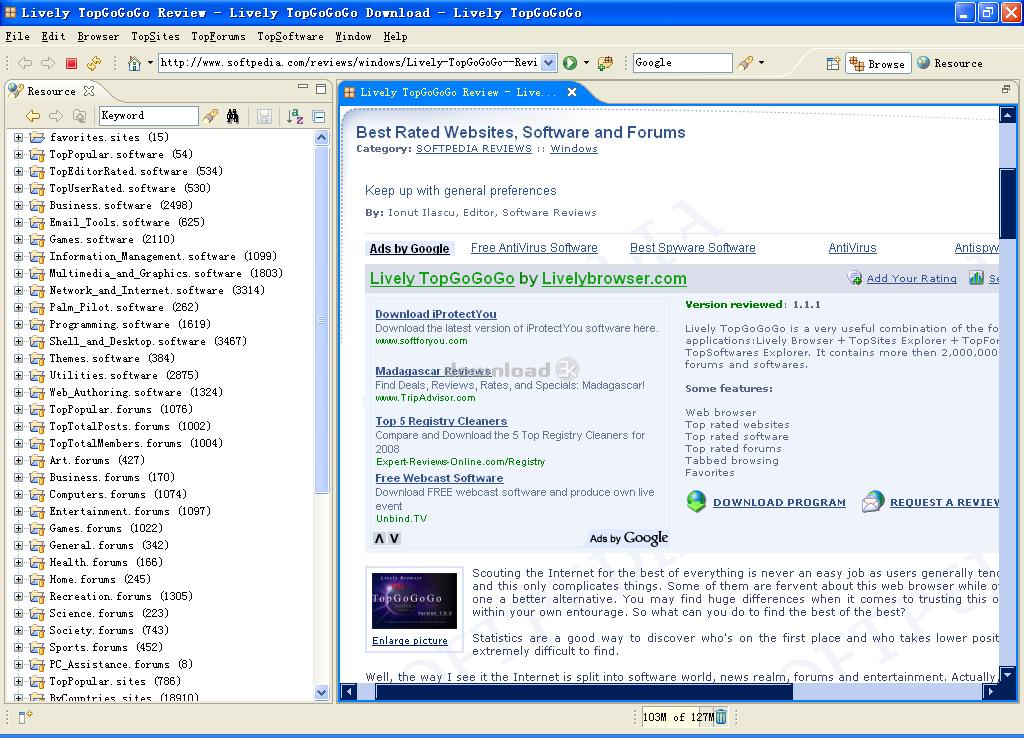Click the Resource tree vertical scrollbar thumb
This screenshot has height=738, width=1024.
coord(321,320)
